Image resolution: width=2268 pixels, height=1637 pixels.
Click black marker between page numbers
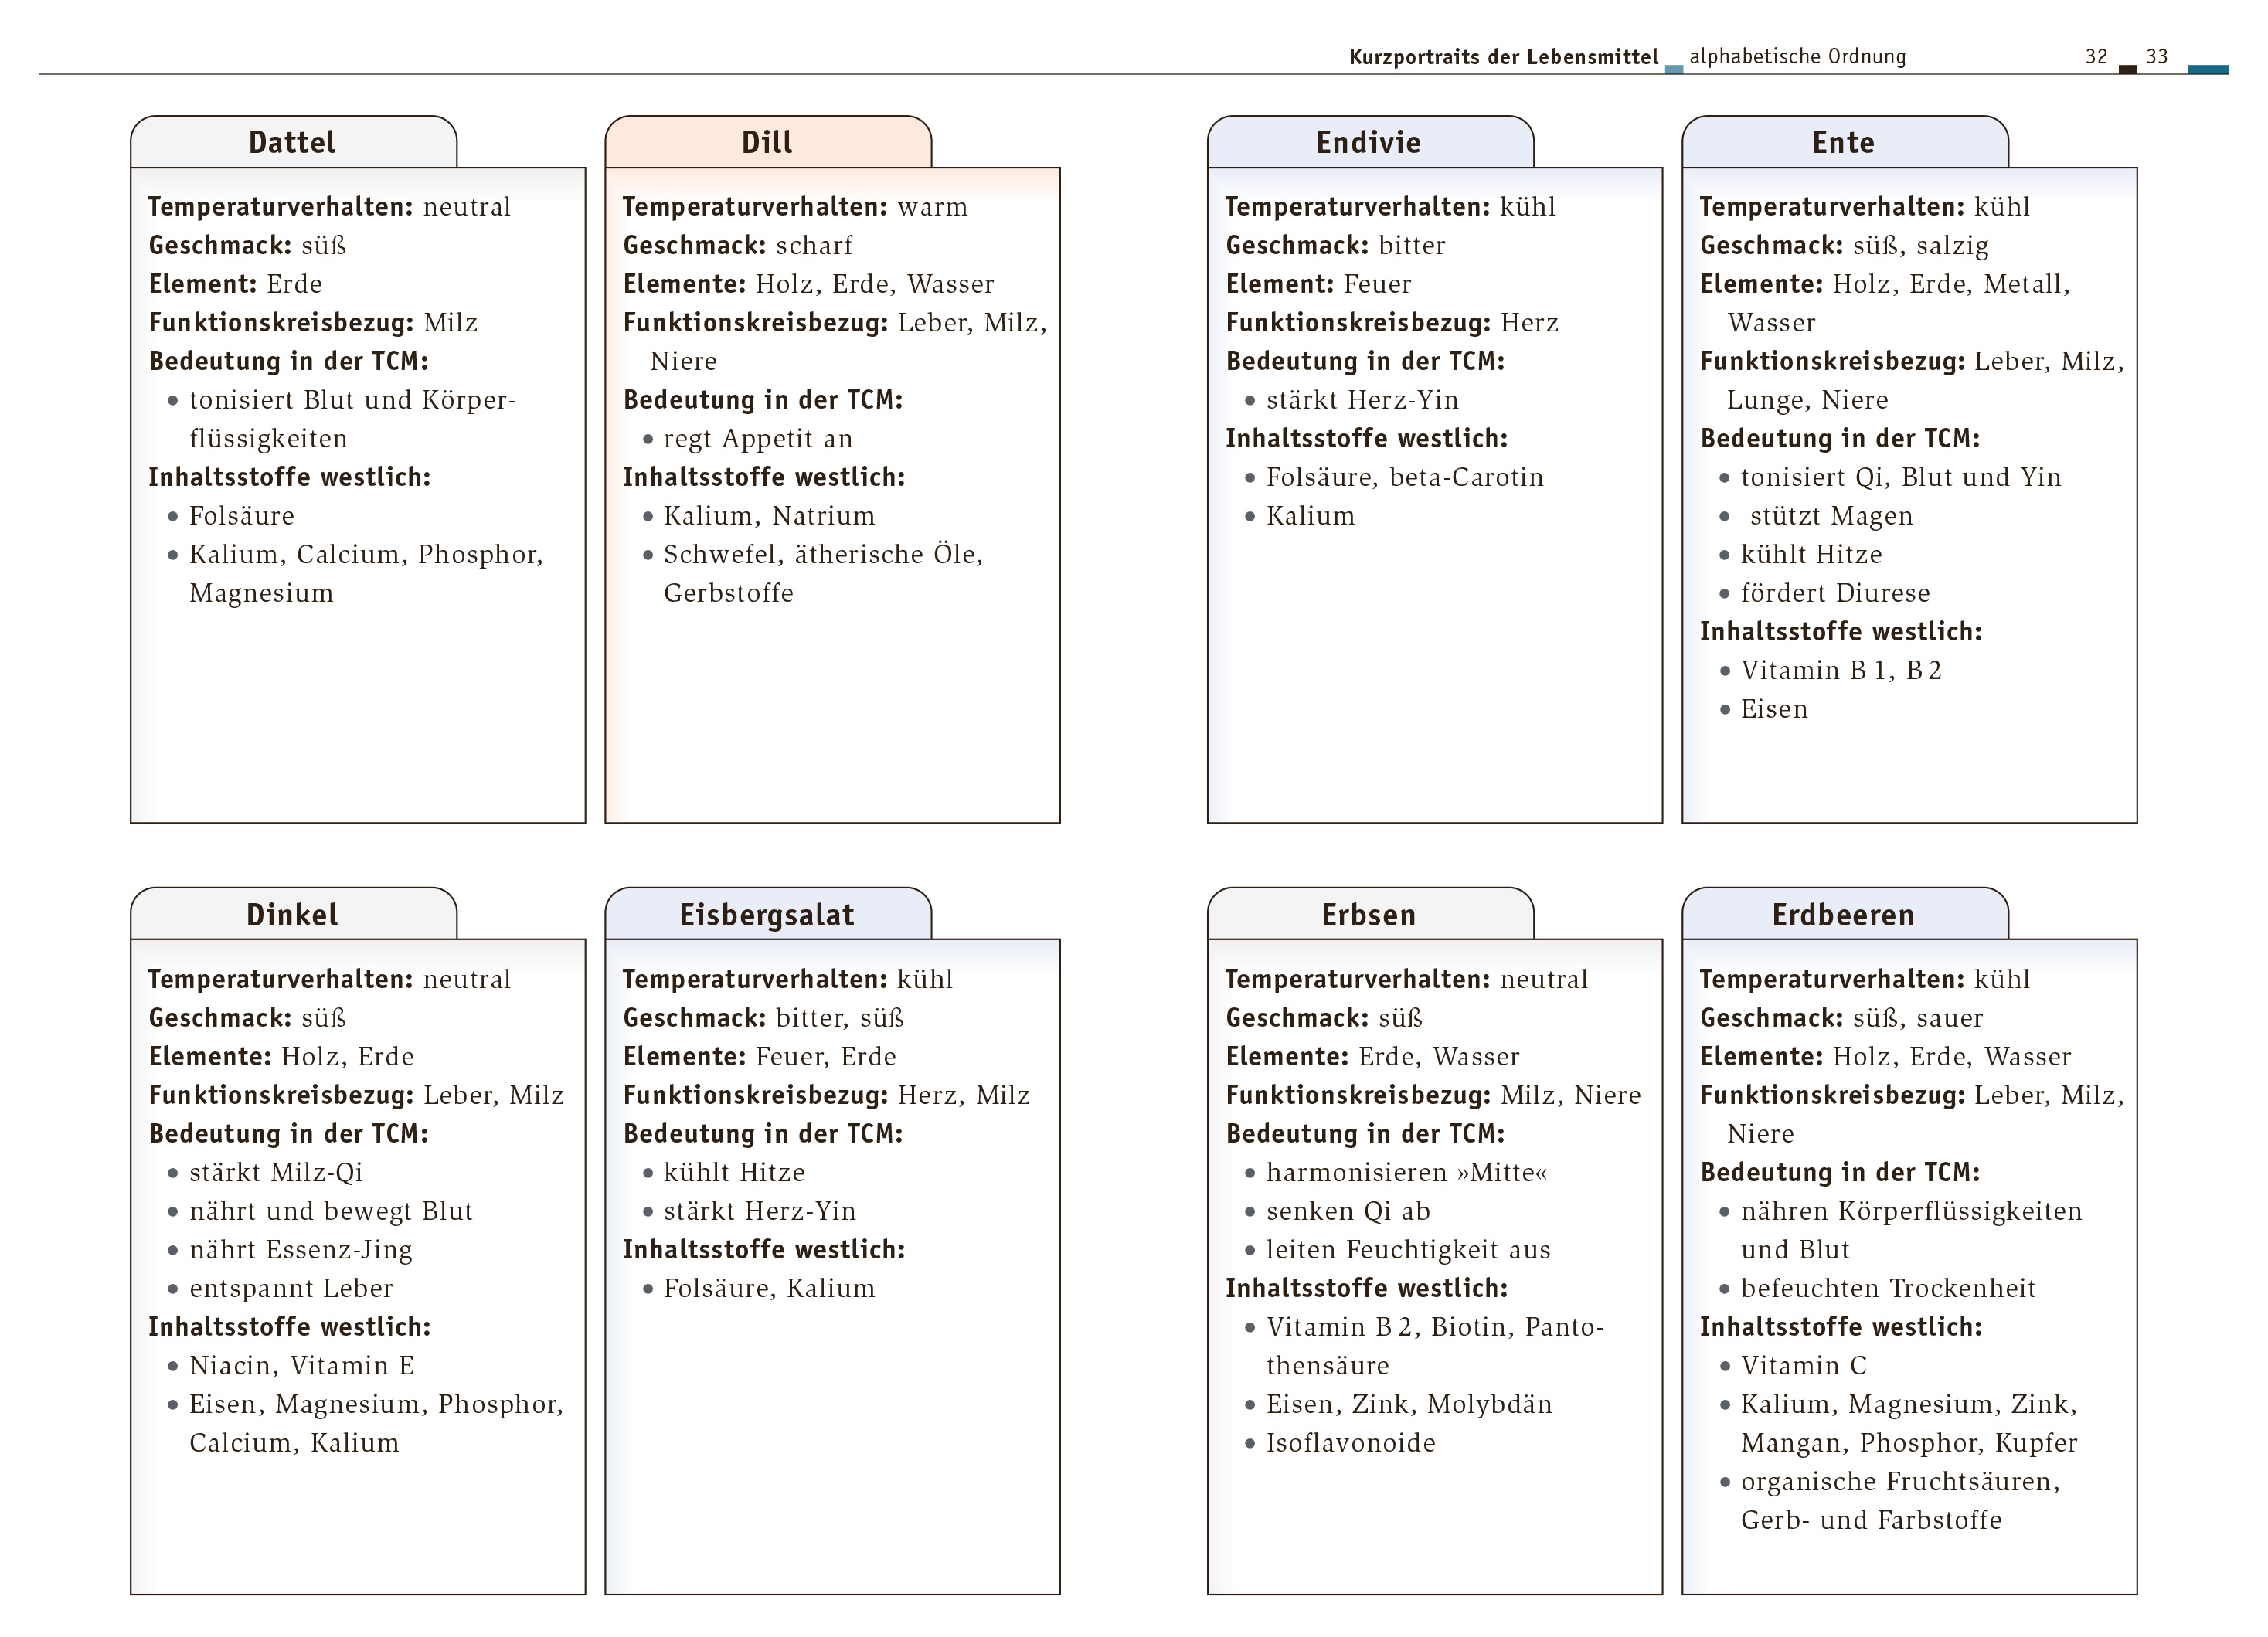tap(2128, 69)
